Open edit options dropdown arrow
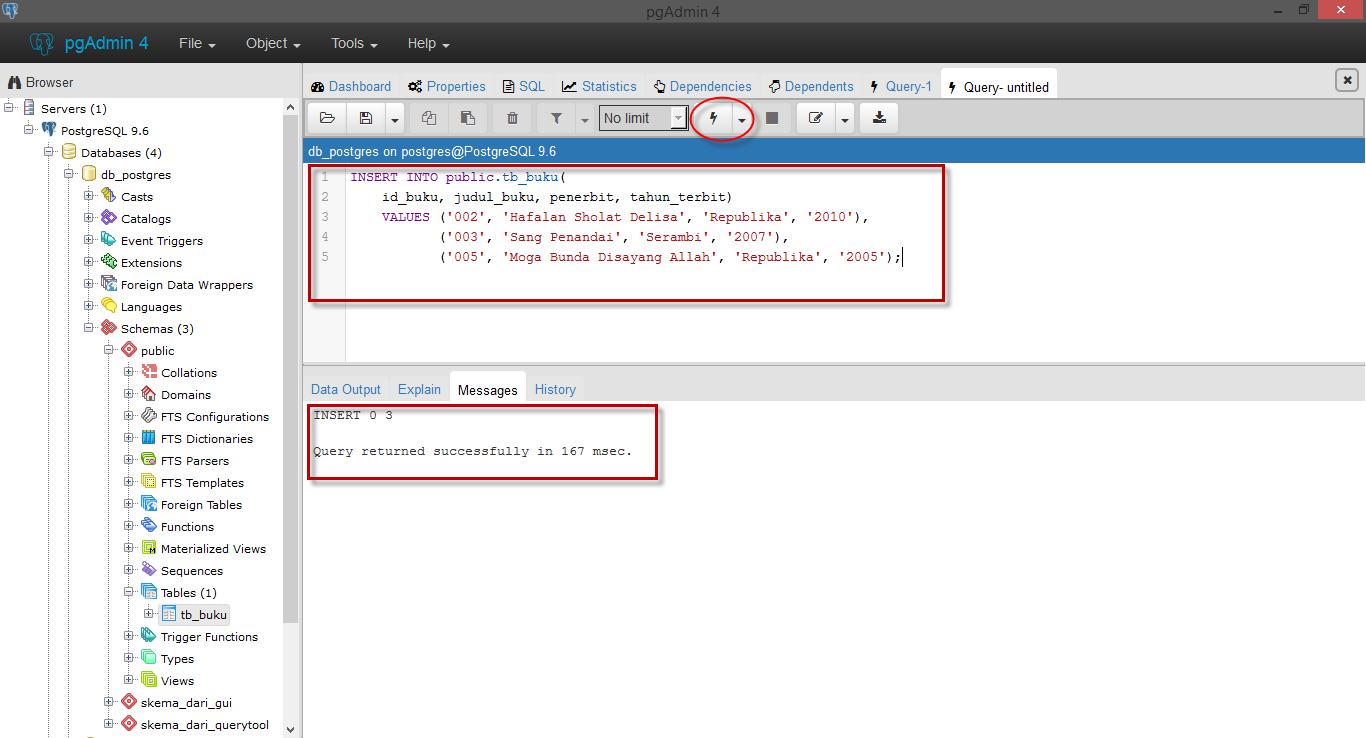This screenshot has width=1366, height=738. (845, 119)
